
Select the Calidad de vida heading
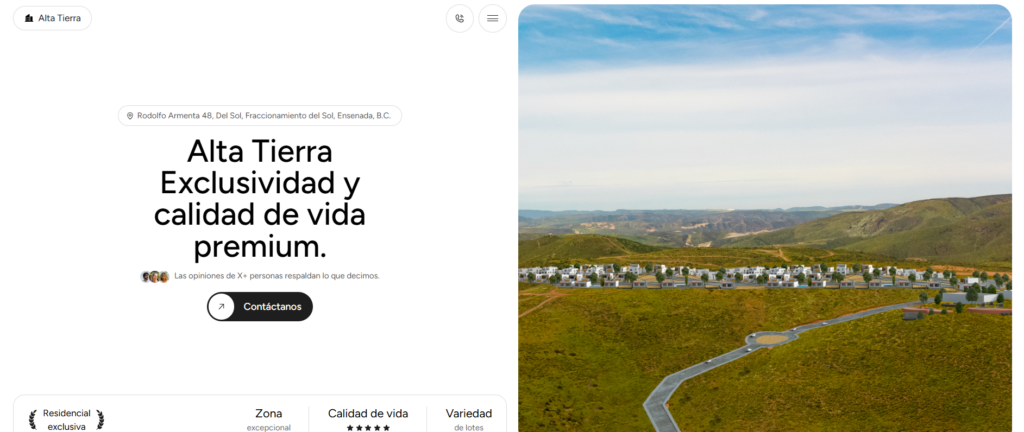click(368, 413)
